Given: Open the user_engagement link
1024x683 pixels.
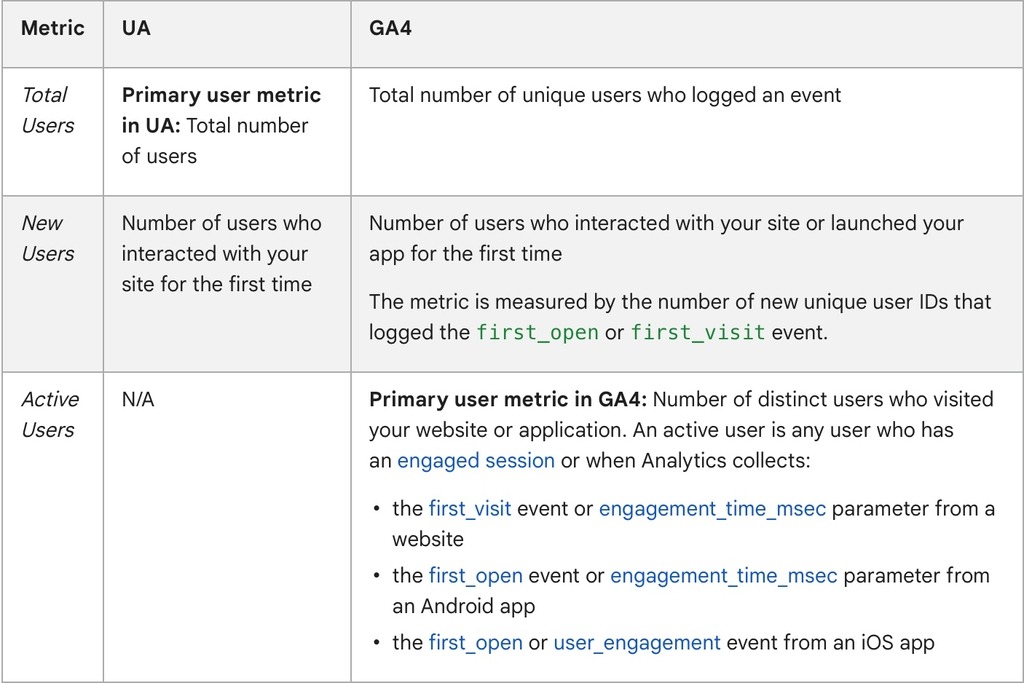Looking at the screenshot, I should [x=637, y=643].
